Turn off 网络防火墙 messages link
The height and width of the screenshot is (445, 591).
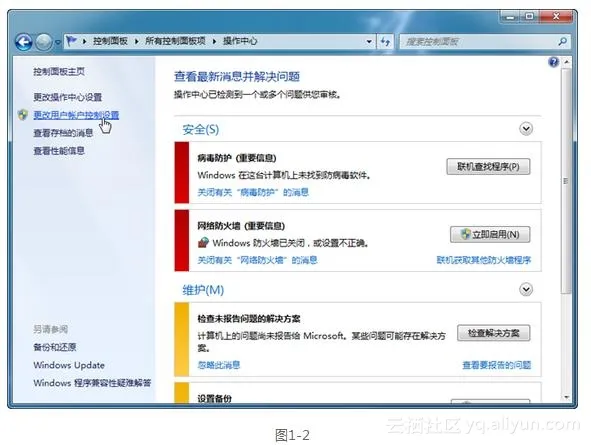click(x=257, y=260)
